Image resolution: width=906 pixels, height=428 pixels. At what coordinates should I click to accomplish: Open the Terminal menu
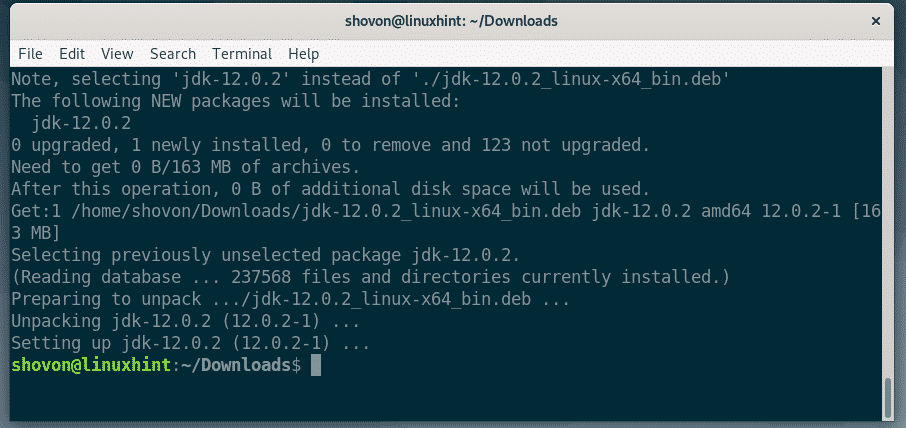(x=242, y=53)
